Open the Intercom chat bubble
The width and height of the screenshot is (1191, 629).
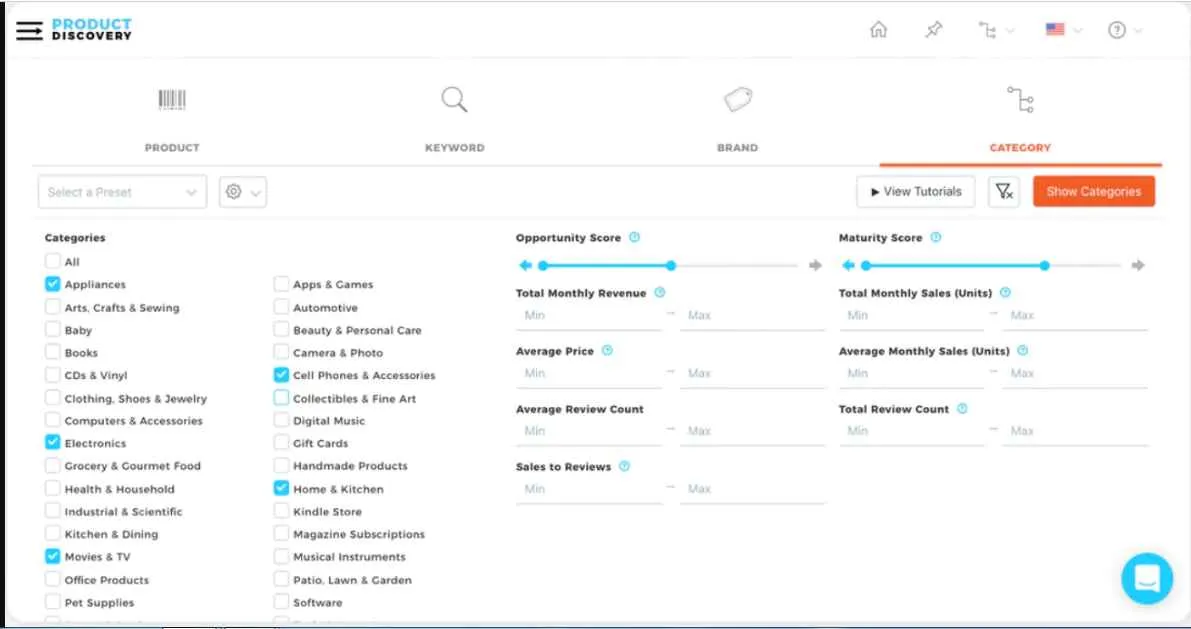1146,579
